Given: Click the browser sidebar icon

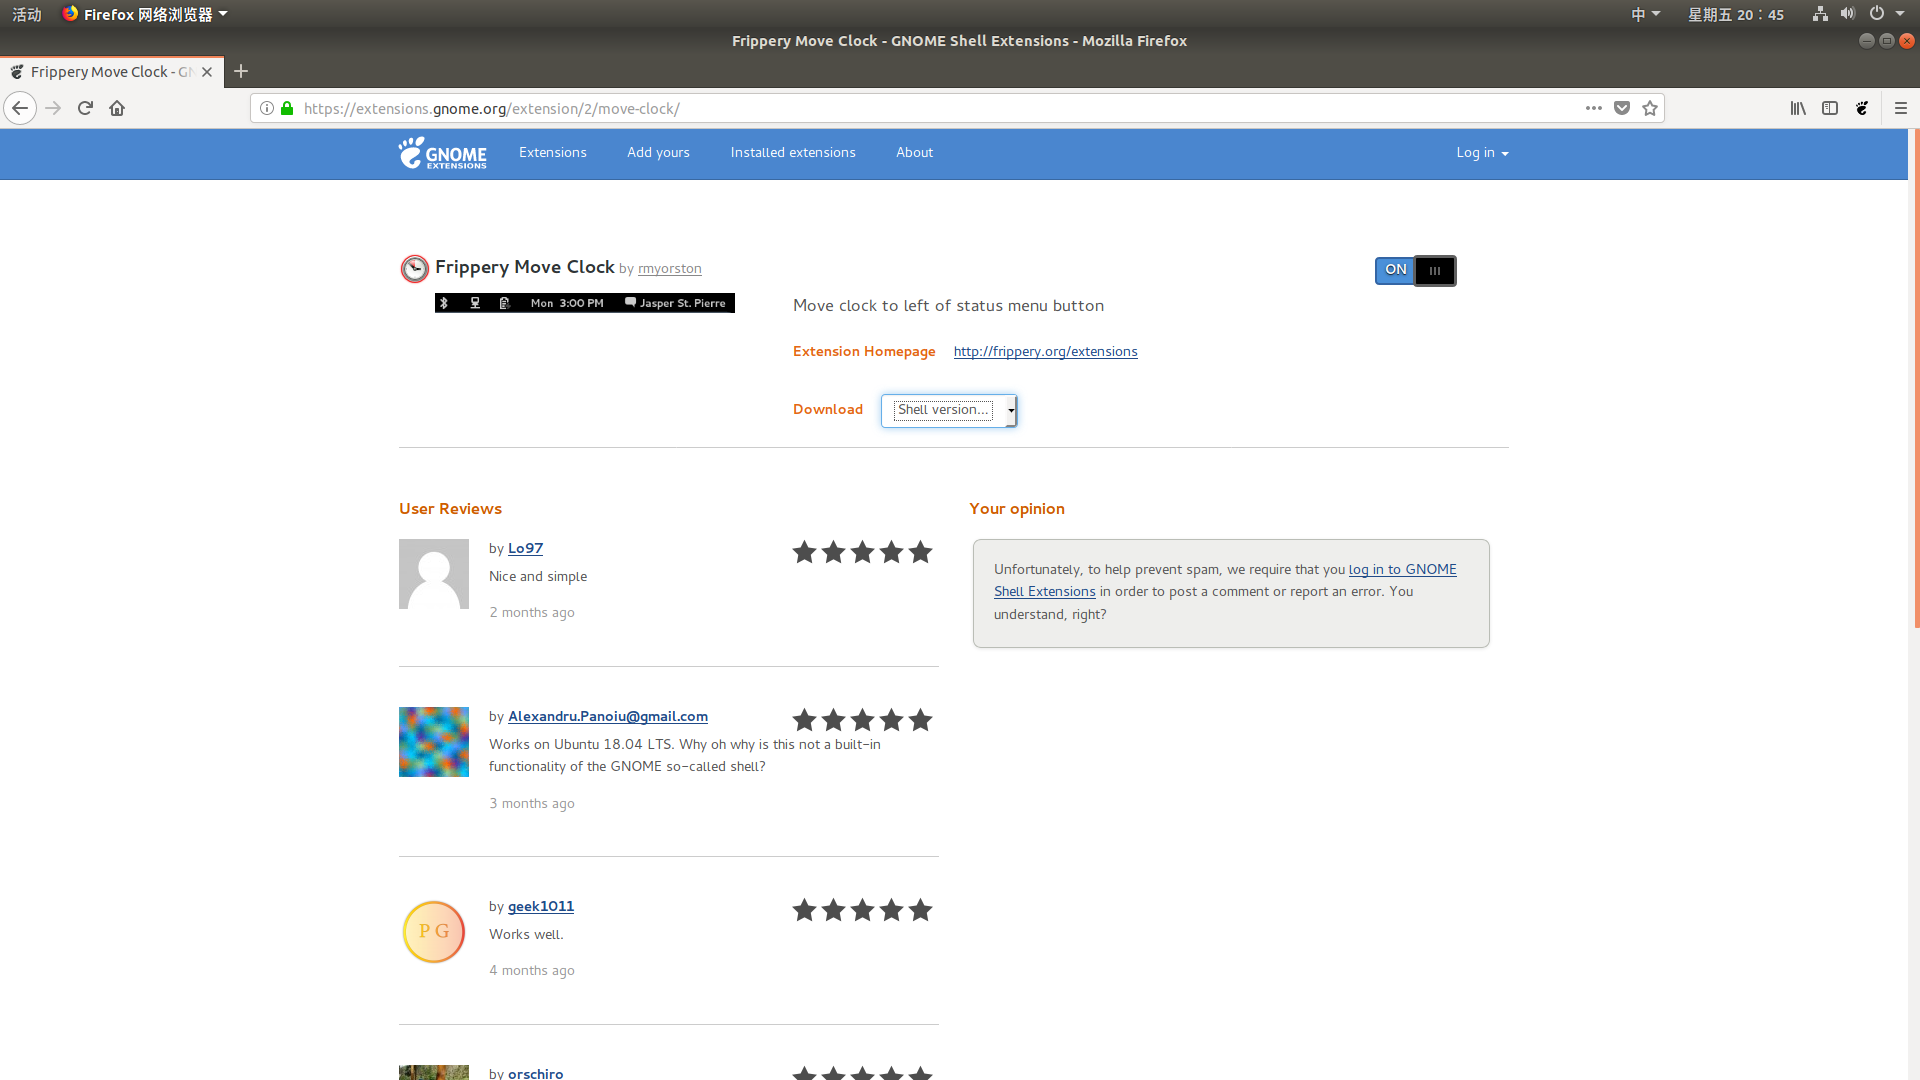Looking at the screenshot, I should 1830,108.
